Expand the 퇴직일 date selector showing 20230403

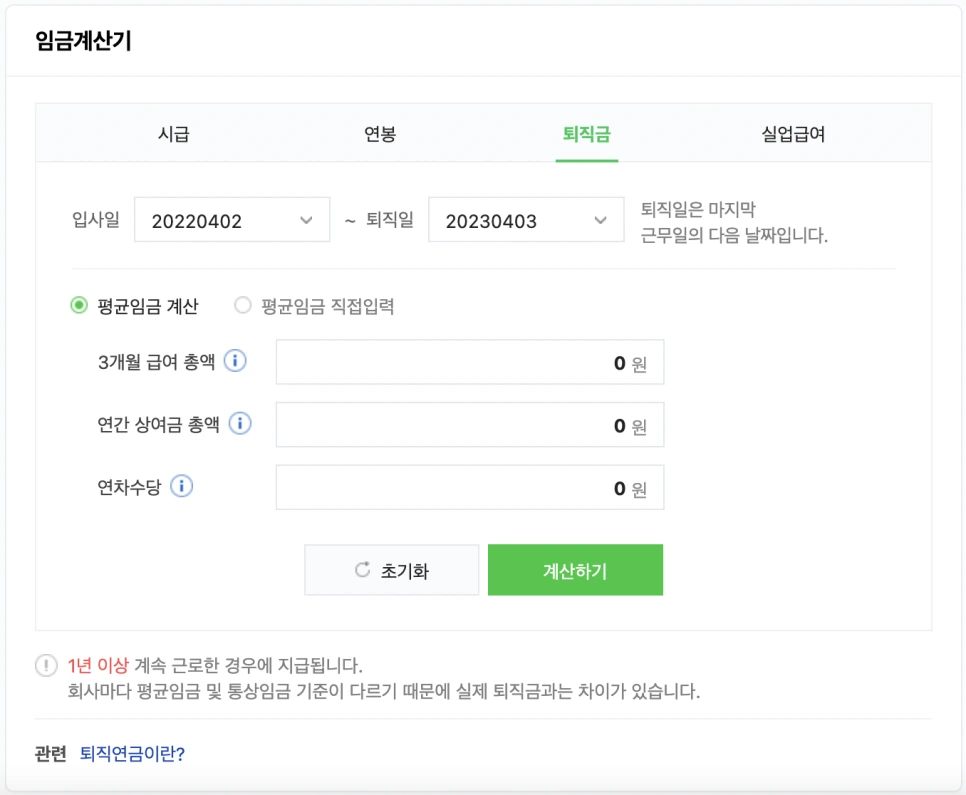click(x=526, y=219)
